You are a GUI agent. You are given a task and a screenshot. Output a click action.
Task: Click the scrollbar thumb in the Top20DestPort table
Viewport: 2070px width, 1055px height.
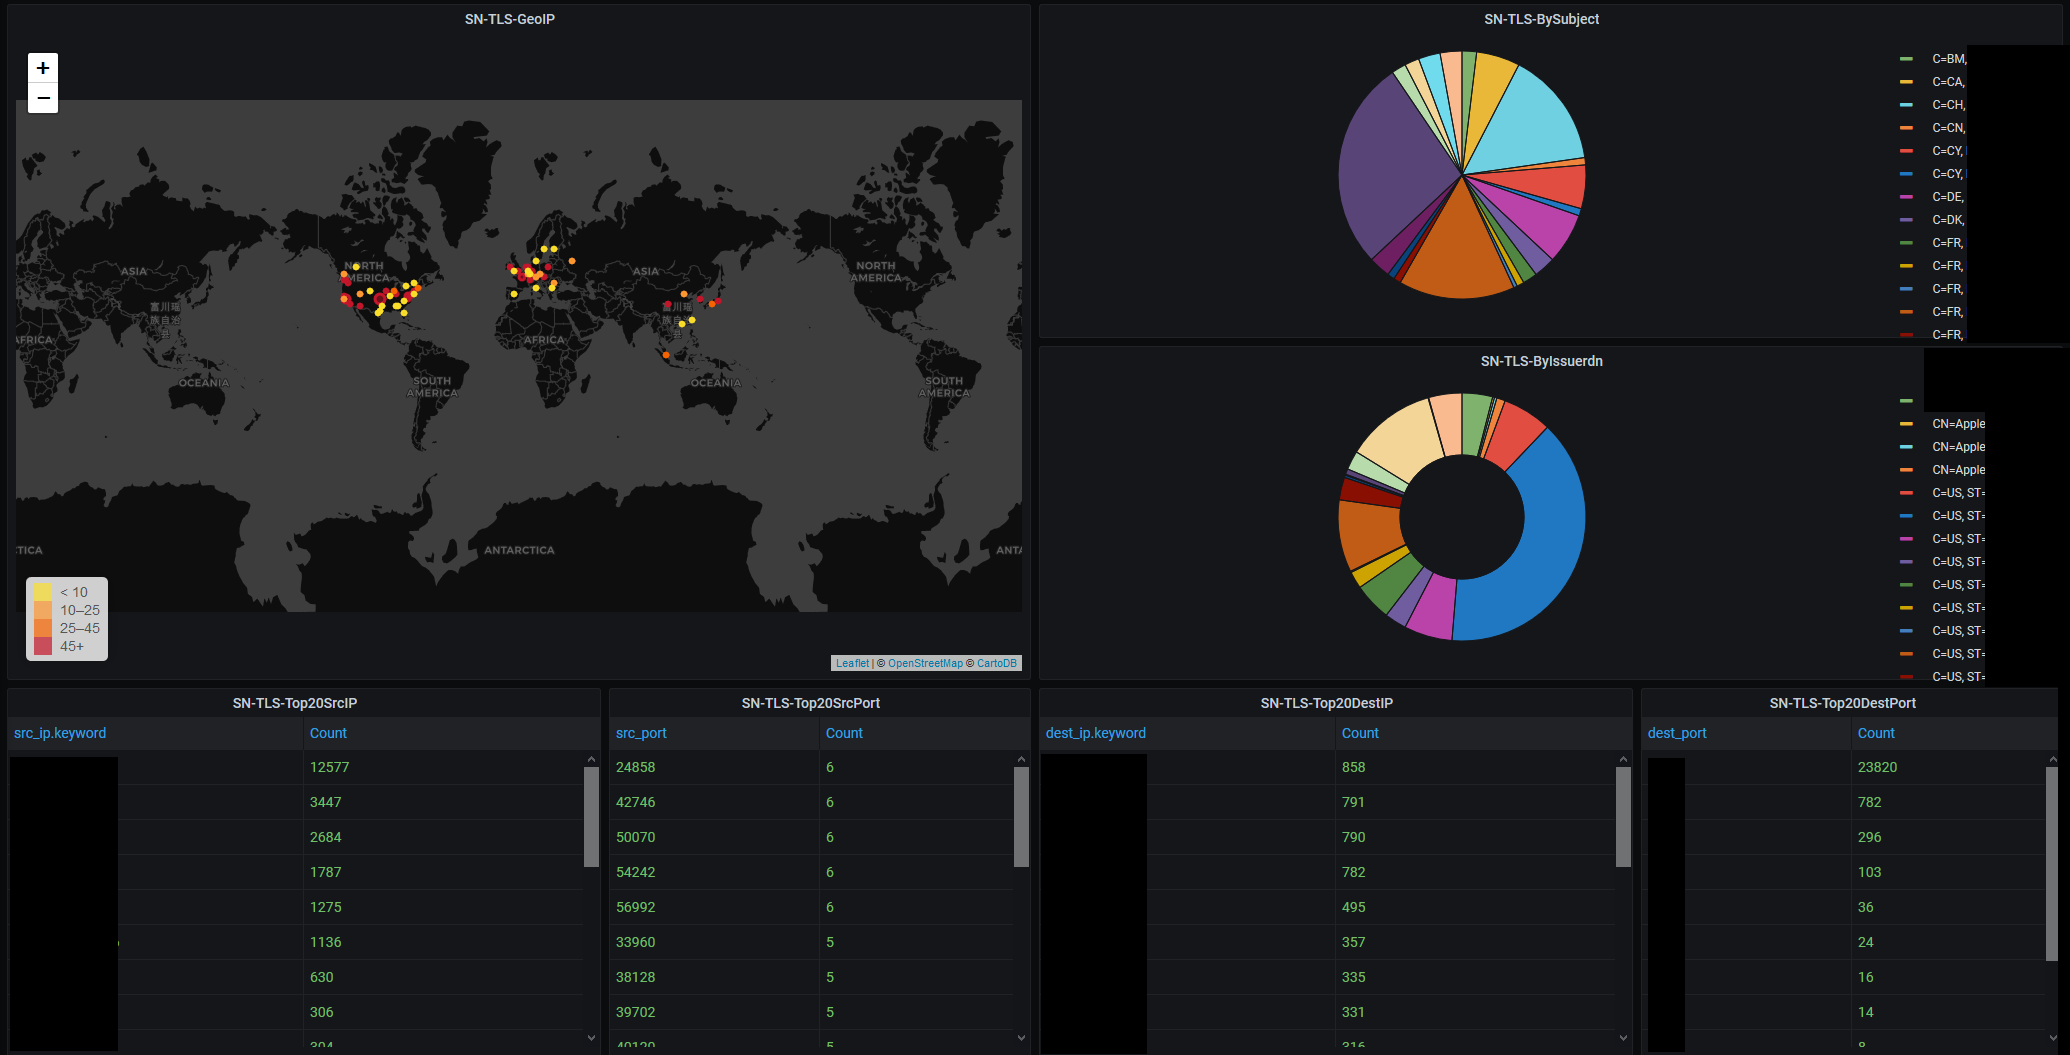click(2053, 864)
